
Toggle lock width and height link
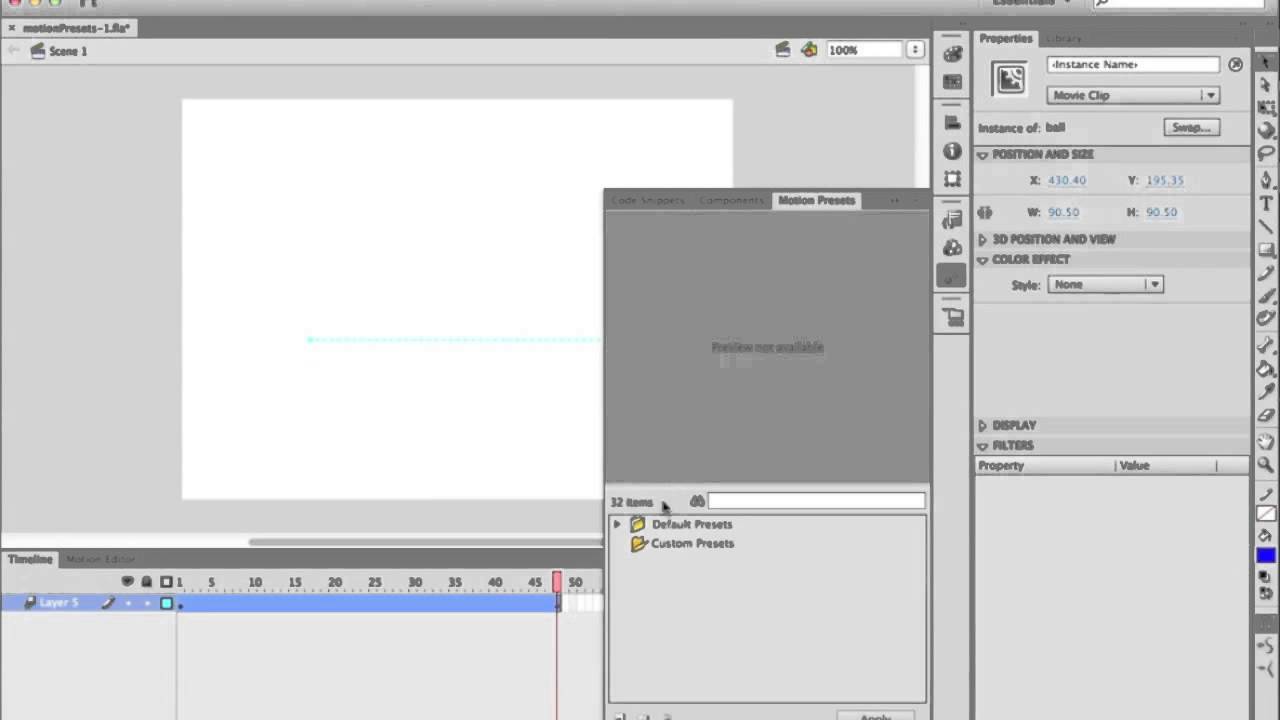(x=985, y=212)
